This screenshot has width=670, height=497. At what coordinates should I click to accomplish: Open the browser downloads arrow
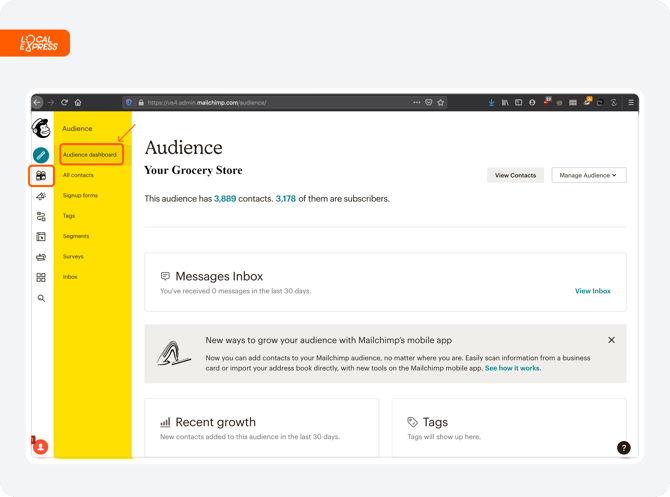[491, 102]
